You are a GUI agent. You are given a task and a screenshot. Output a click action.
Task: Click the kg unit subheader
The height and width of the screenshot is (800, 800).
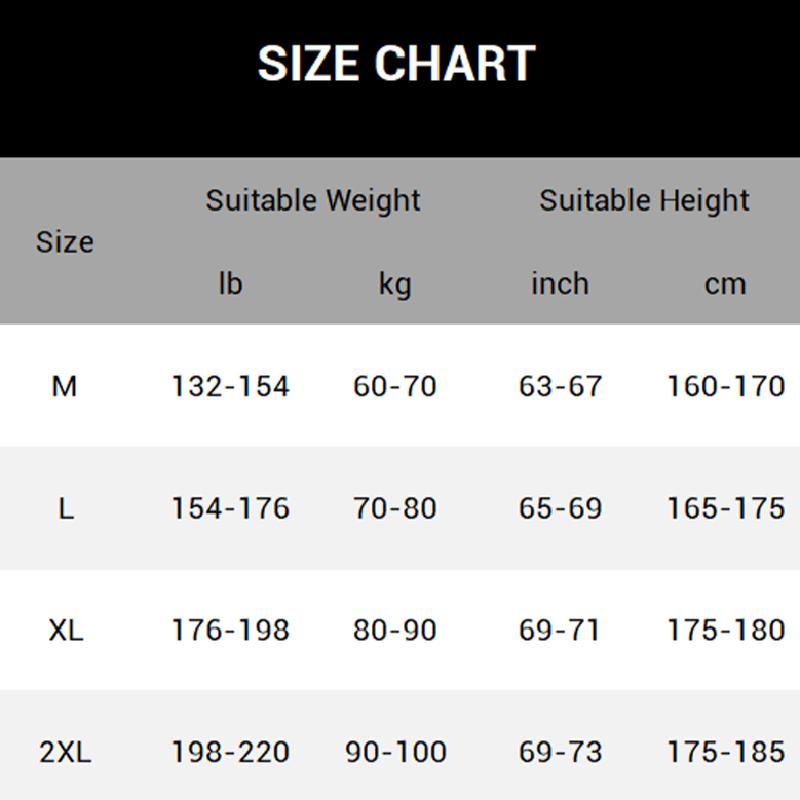[x=395, y=285]
